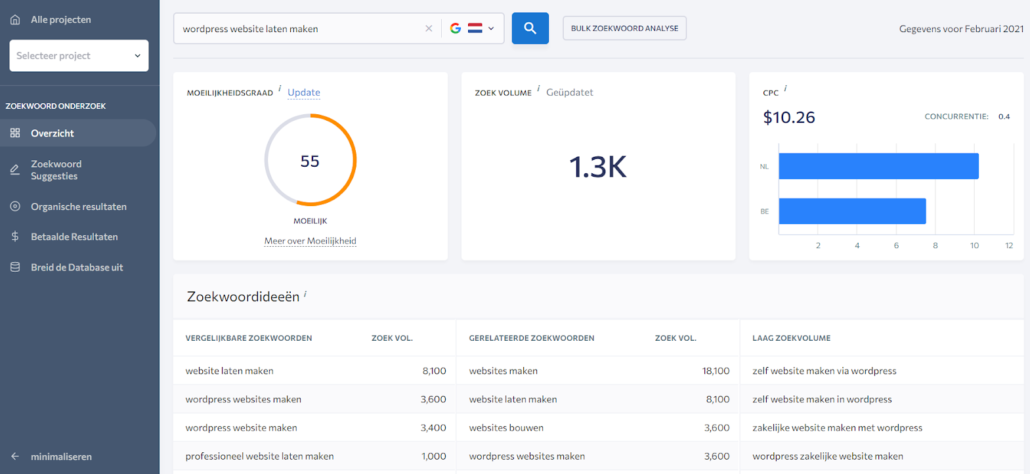1030x474 pixels.
Task: Collapse sidebar via minimaliseren label
Action: pyautogui.click(x=61, y=456)
